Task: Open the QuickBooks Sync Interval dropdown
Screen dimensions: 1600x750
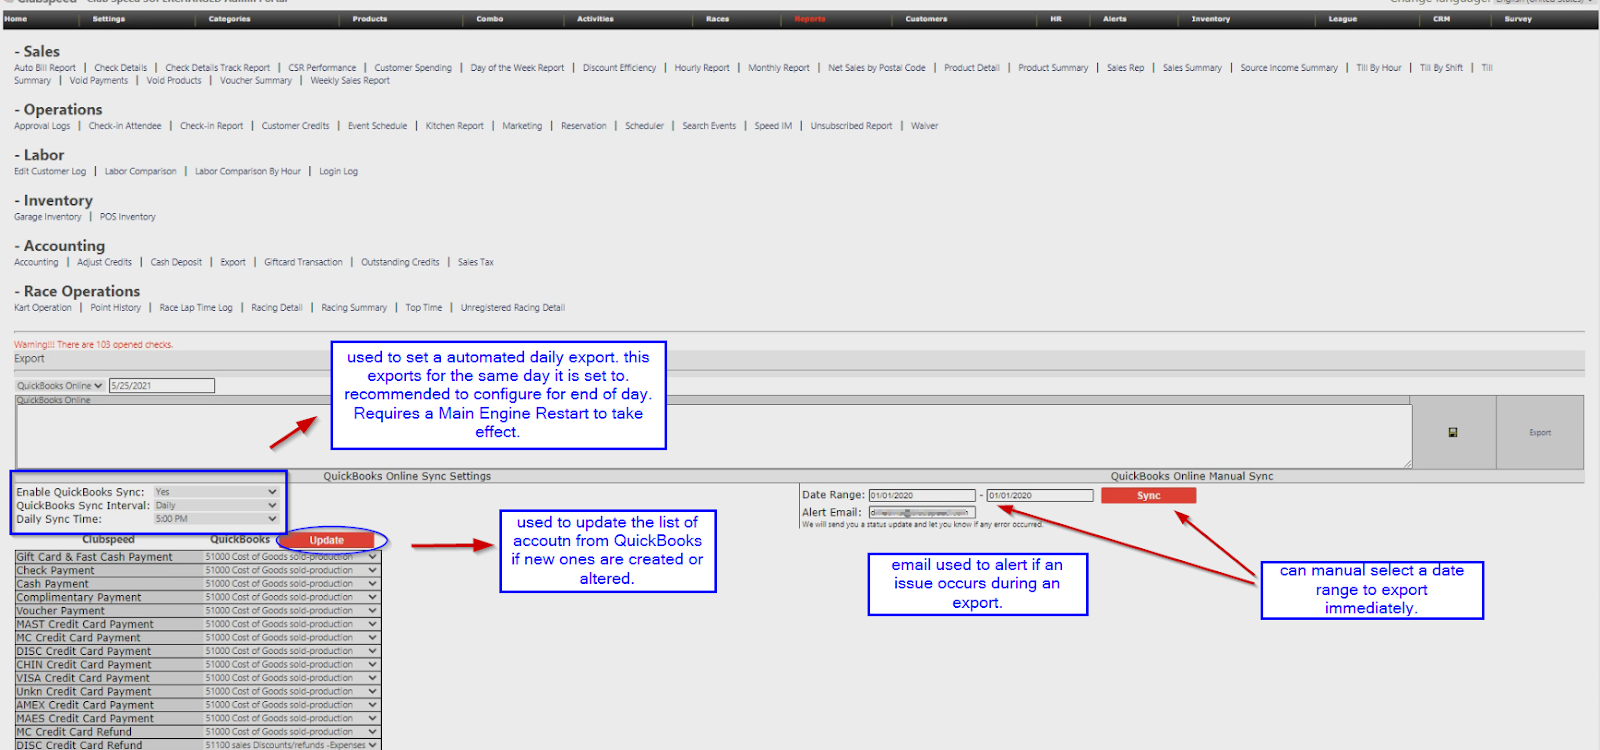Action: click(x=216, y=506)
